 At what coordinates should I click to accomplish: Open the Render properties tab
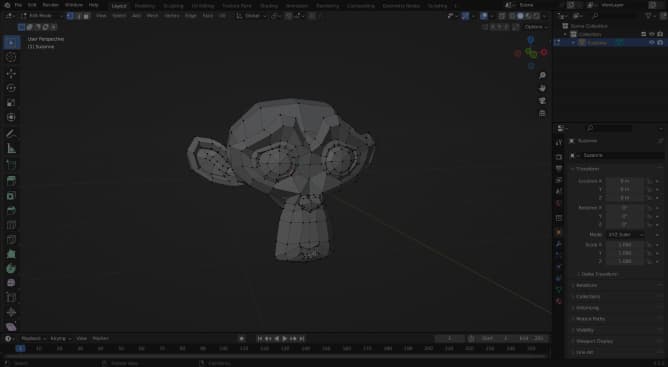tap(559, 157)
